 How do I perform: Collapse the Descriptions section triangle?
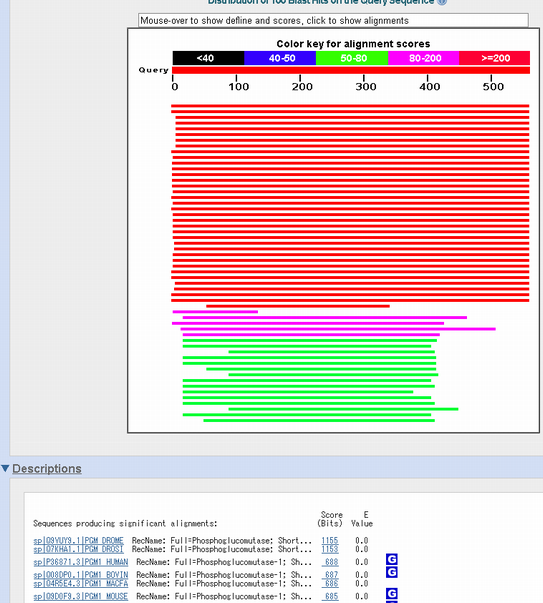[x=5, y=468]
